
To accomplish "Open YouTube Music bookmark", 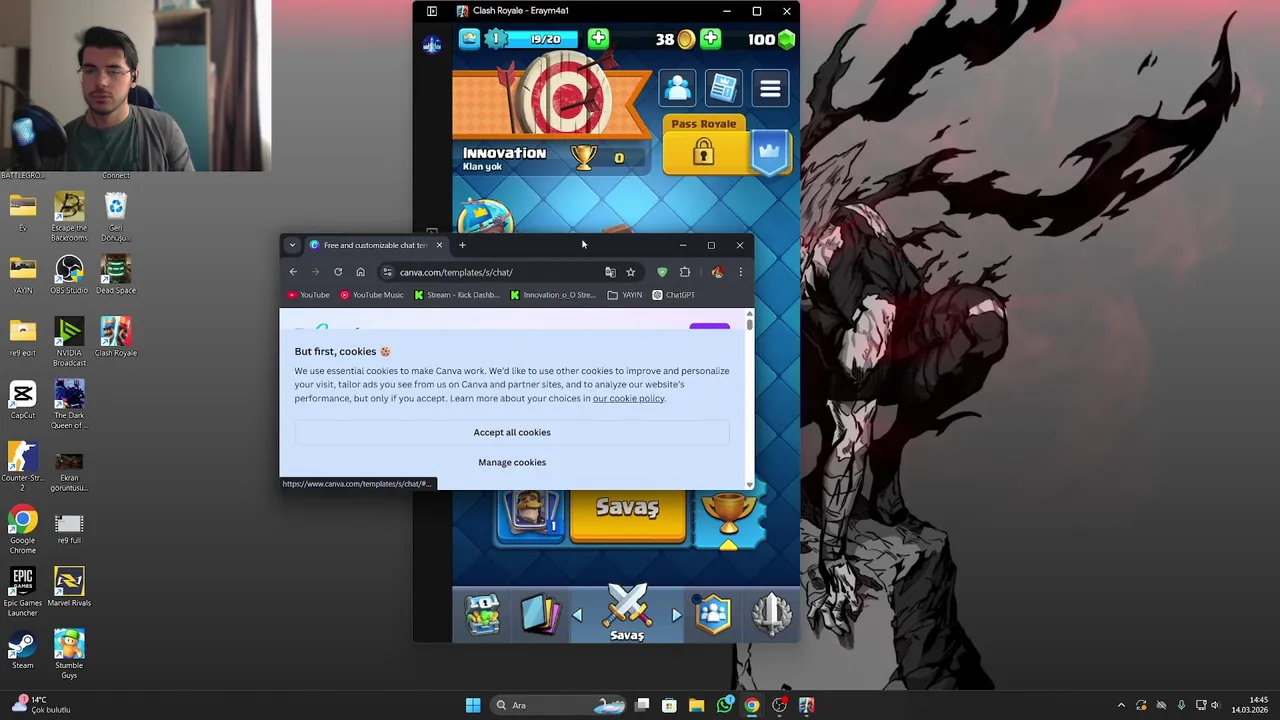I will 372,295.
